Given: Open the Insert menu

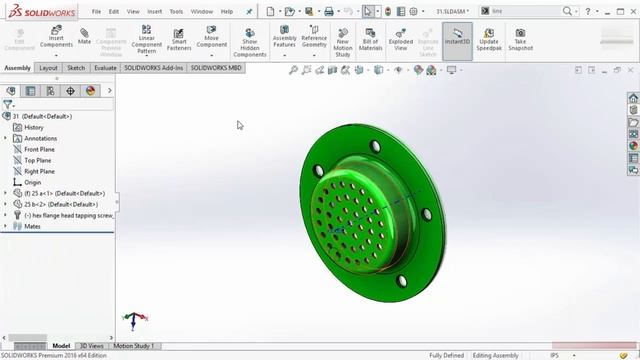Looking at the screenshot, I should [x=155, y=11].
